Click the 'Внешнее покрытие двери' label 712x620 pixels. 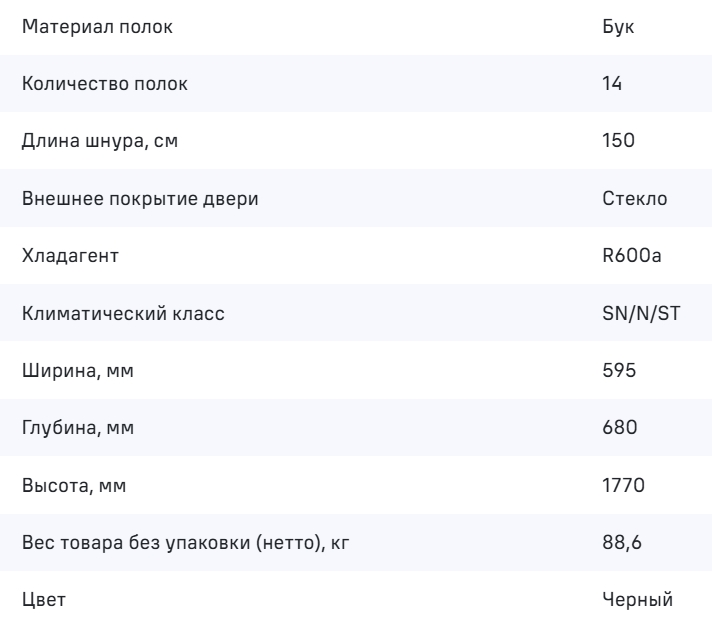tap(139, 198)
